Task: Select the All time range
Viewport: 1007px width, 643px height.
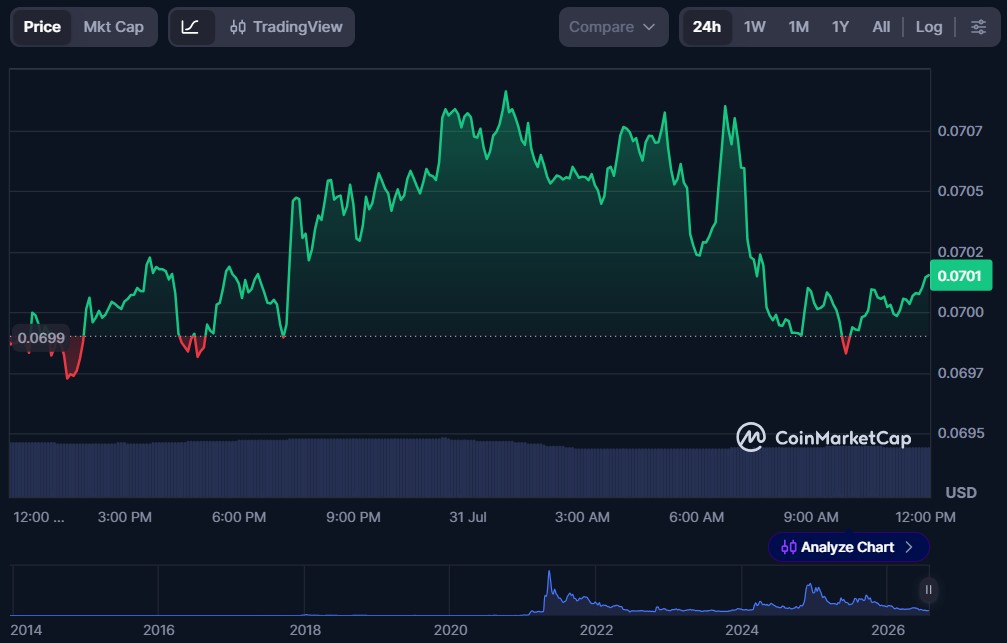Action: (881, 27)
